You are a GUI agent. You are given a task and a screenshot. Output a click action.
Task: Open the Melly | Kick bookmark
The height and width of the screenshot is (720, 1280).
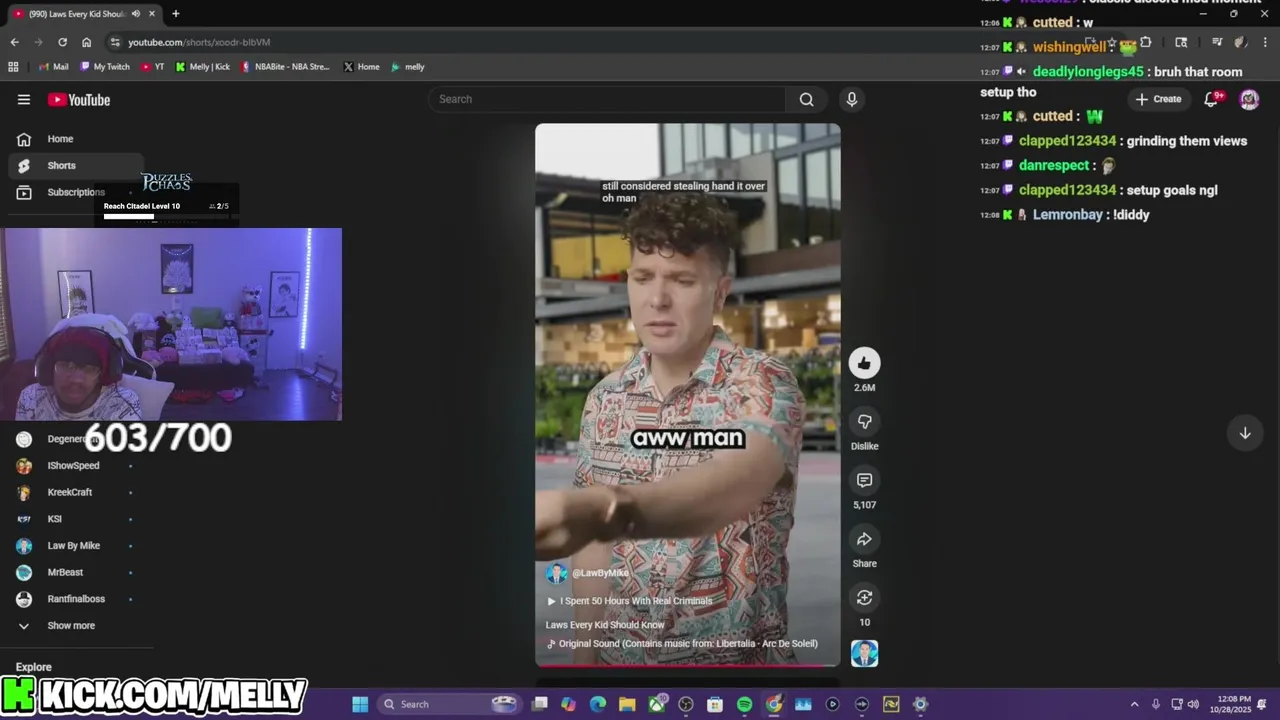(203, 67)
